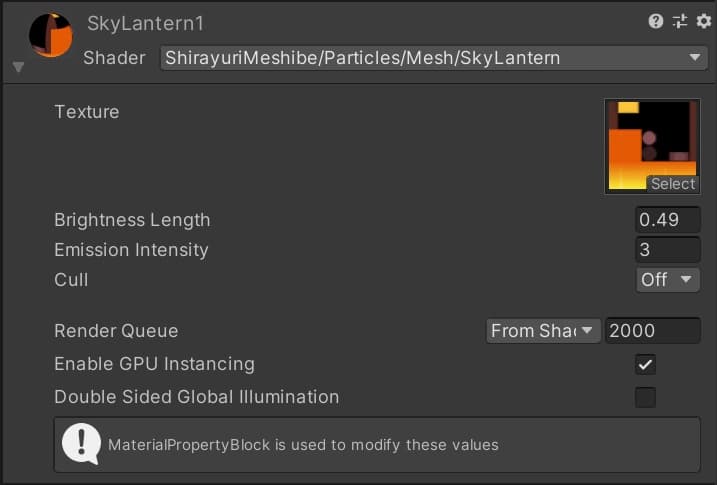This screenshot has height=485, width=717.
Task: Click the Brightness Length property label
Action: (x=132, y=220)
